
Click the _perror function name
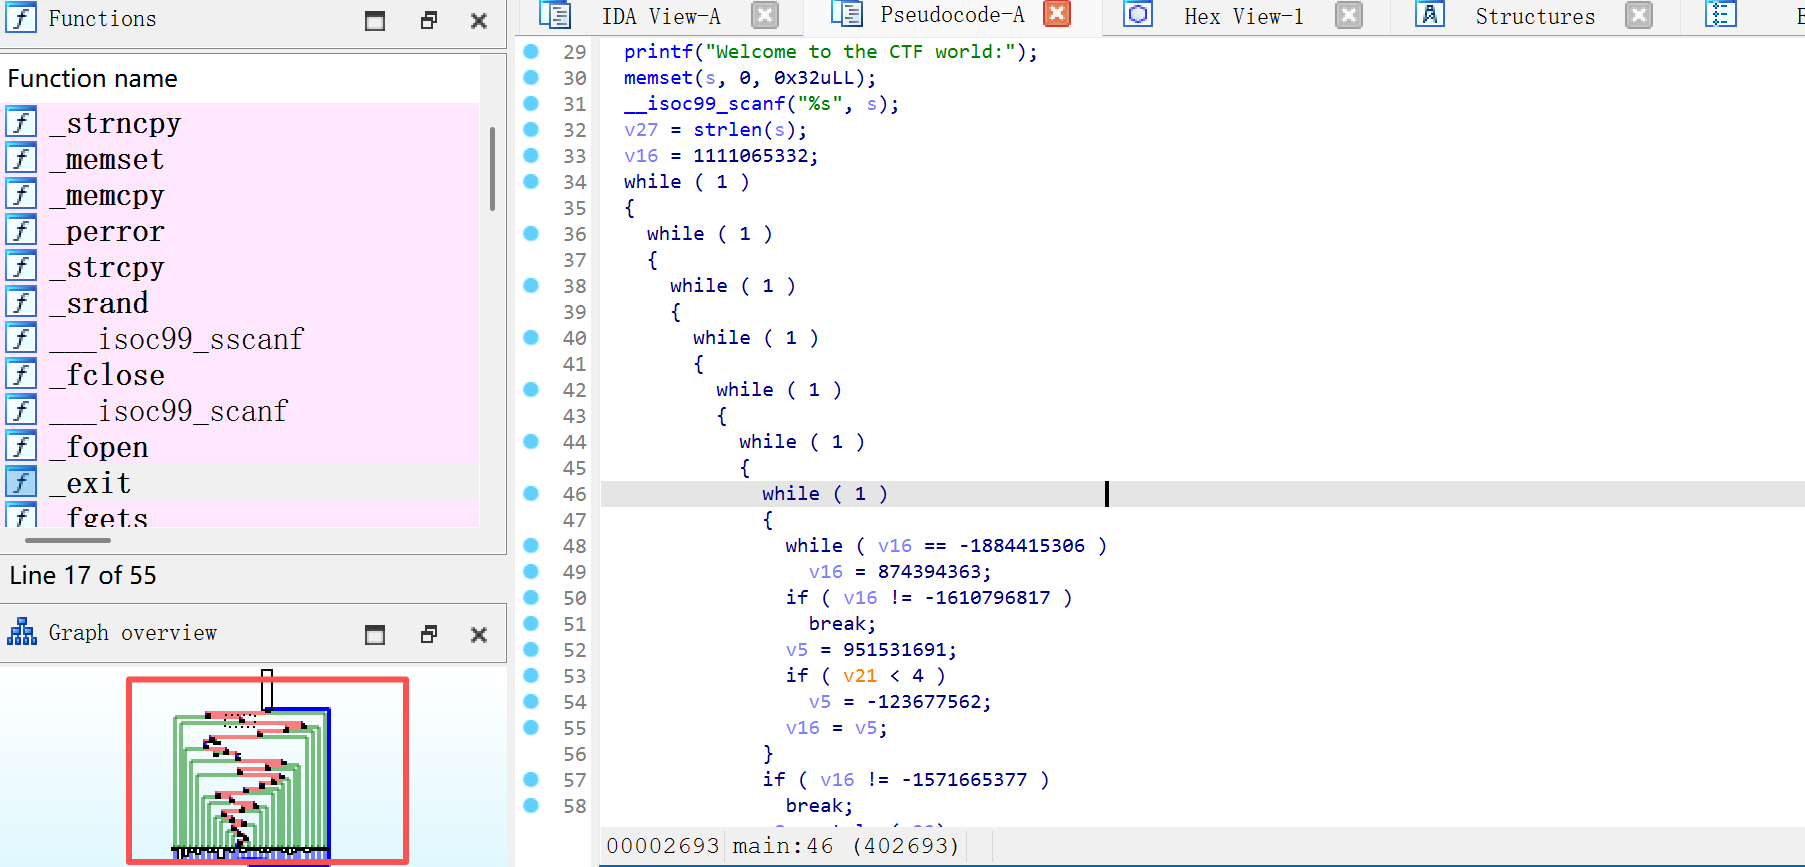pyautogui.click(x=107, y=231)
